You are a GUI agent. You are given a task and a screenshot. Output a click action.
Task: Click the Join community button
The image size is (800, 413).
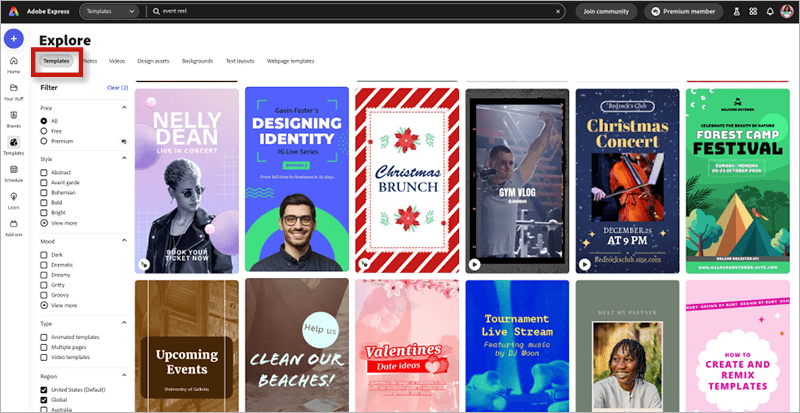[x=604, y=12]
